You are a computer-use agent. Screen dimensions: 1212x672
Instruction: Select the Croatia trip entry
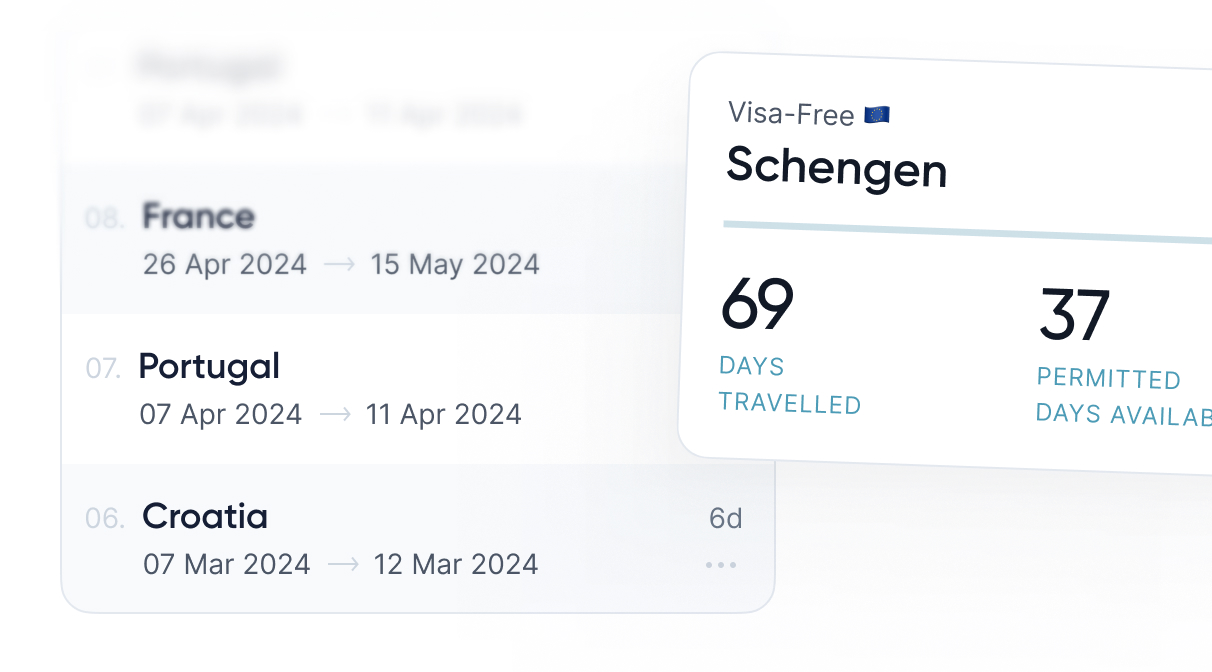205,517
